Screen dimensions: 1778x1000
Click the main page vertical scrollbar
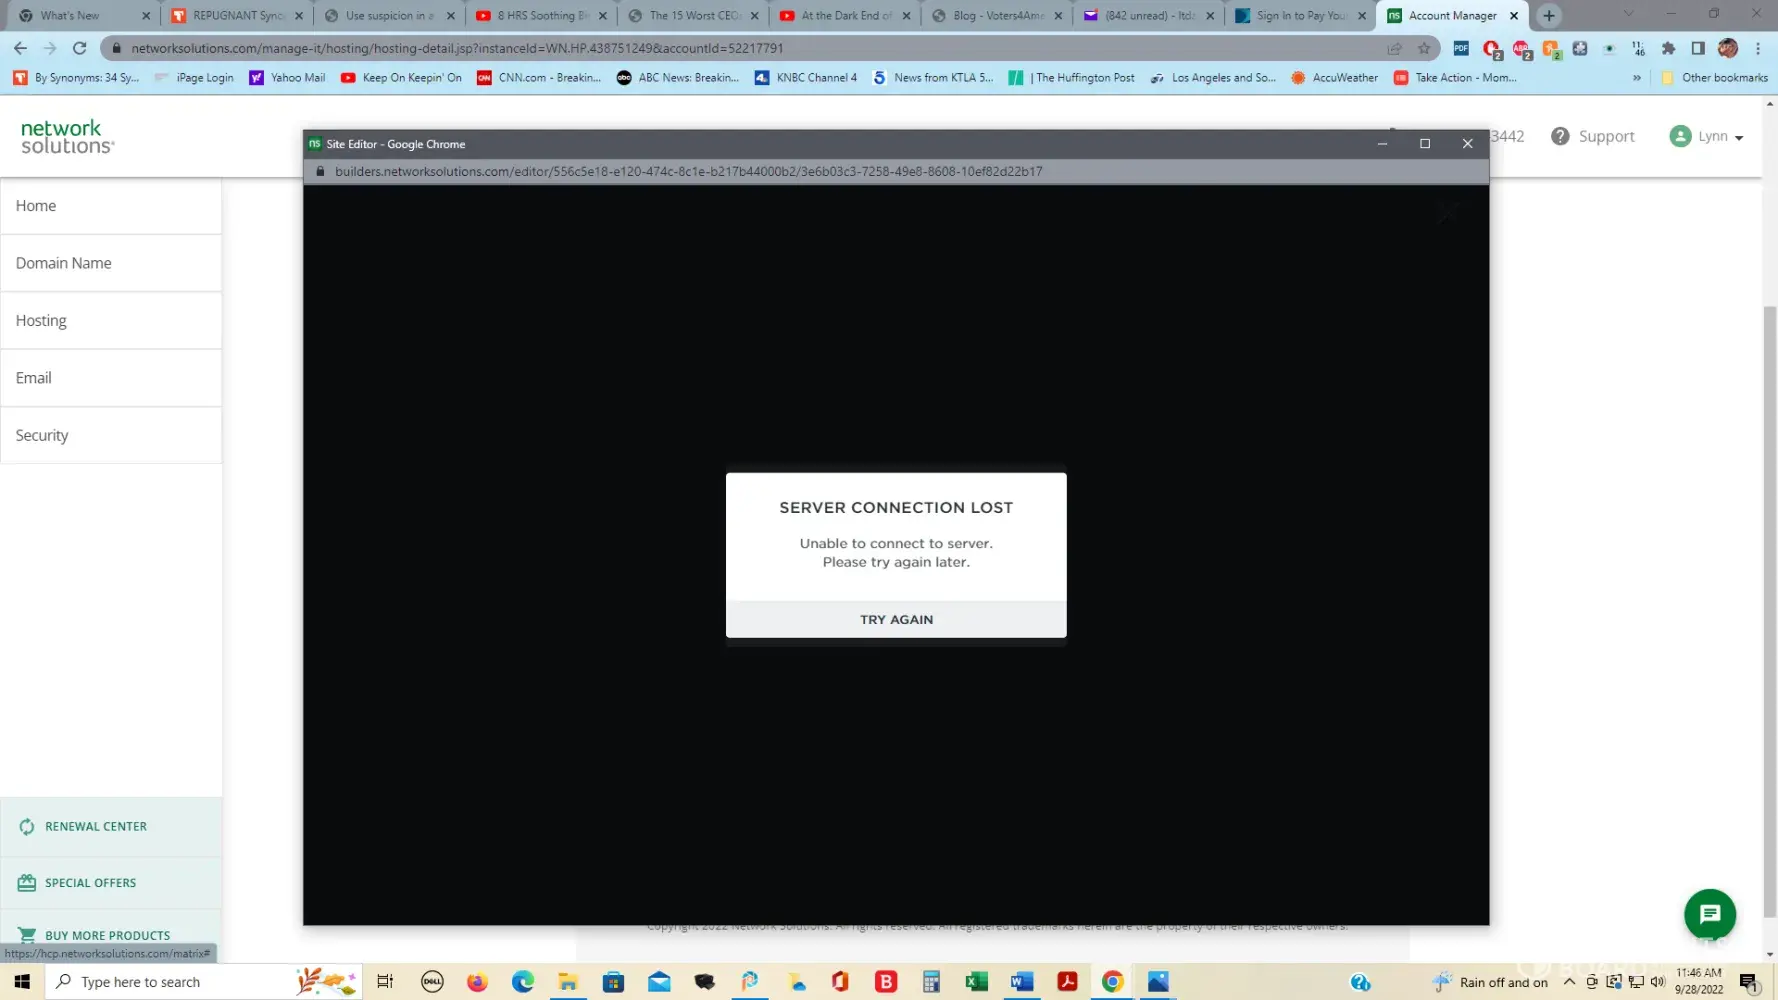(x=1769, y=600)
